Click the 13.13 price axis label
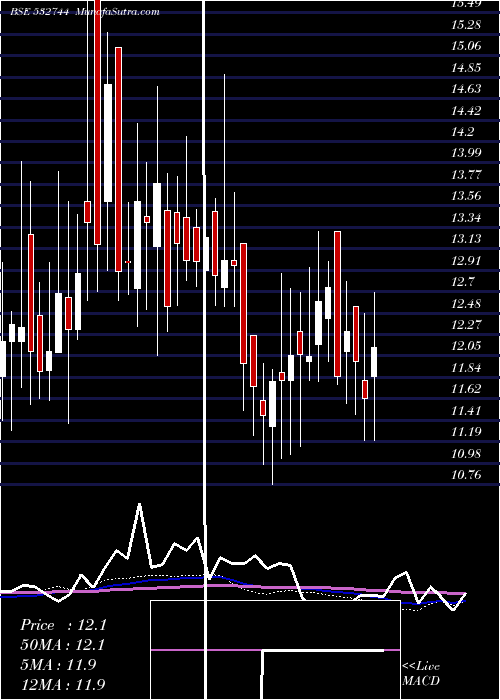500x700 pixels. 466,239
